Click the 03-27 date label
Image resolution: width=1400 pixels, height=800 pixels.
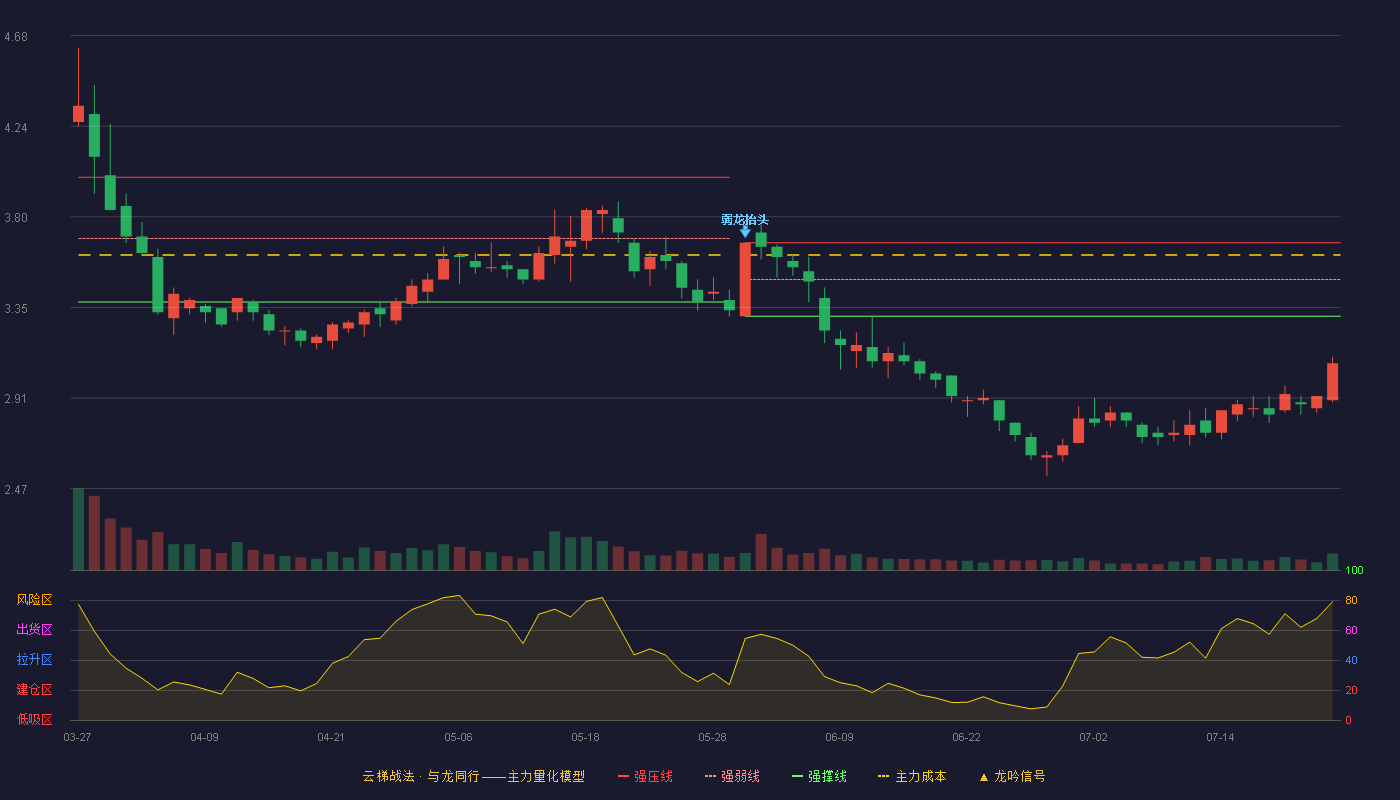click(77, 737)
